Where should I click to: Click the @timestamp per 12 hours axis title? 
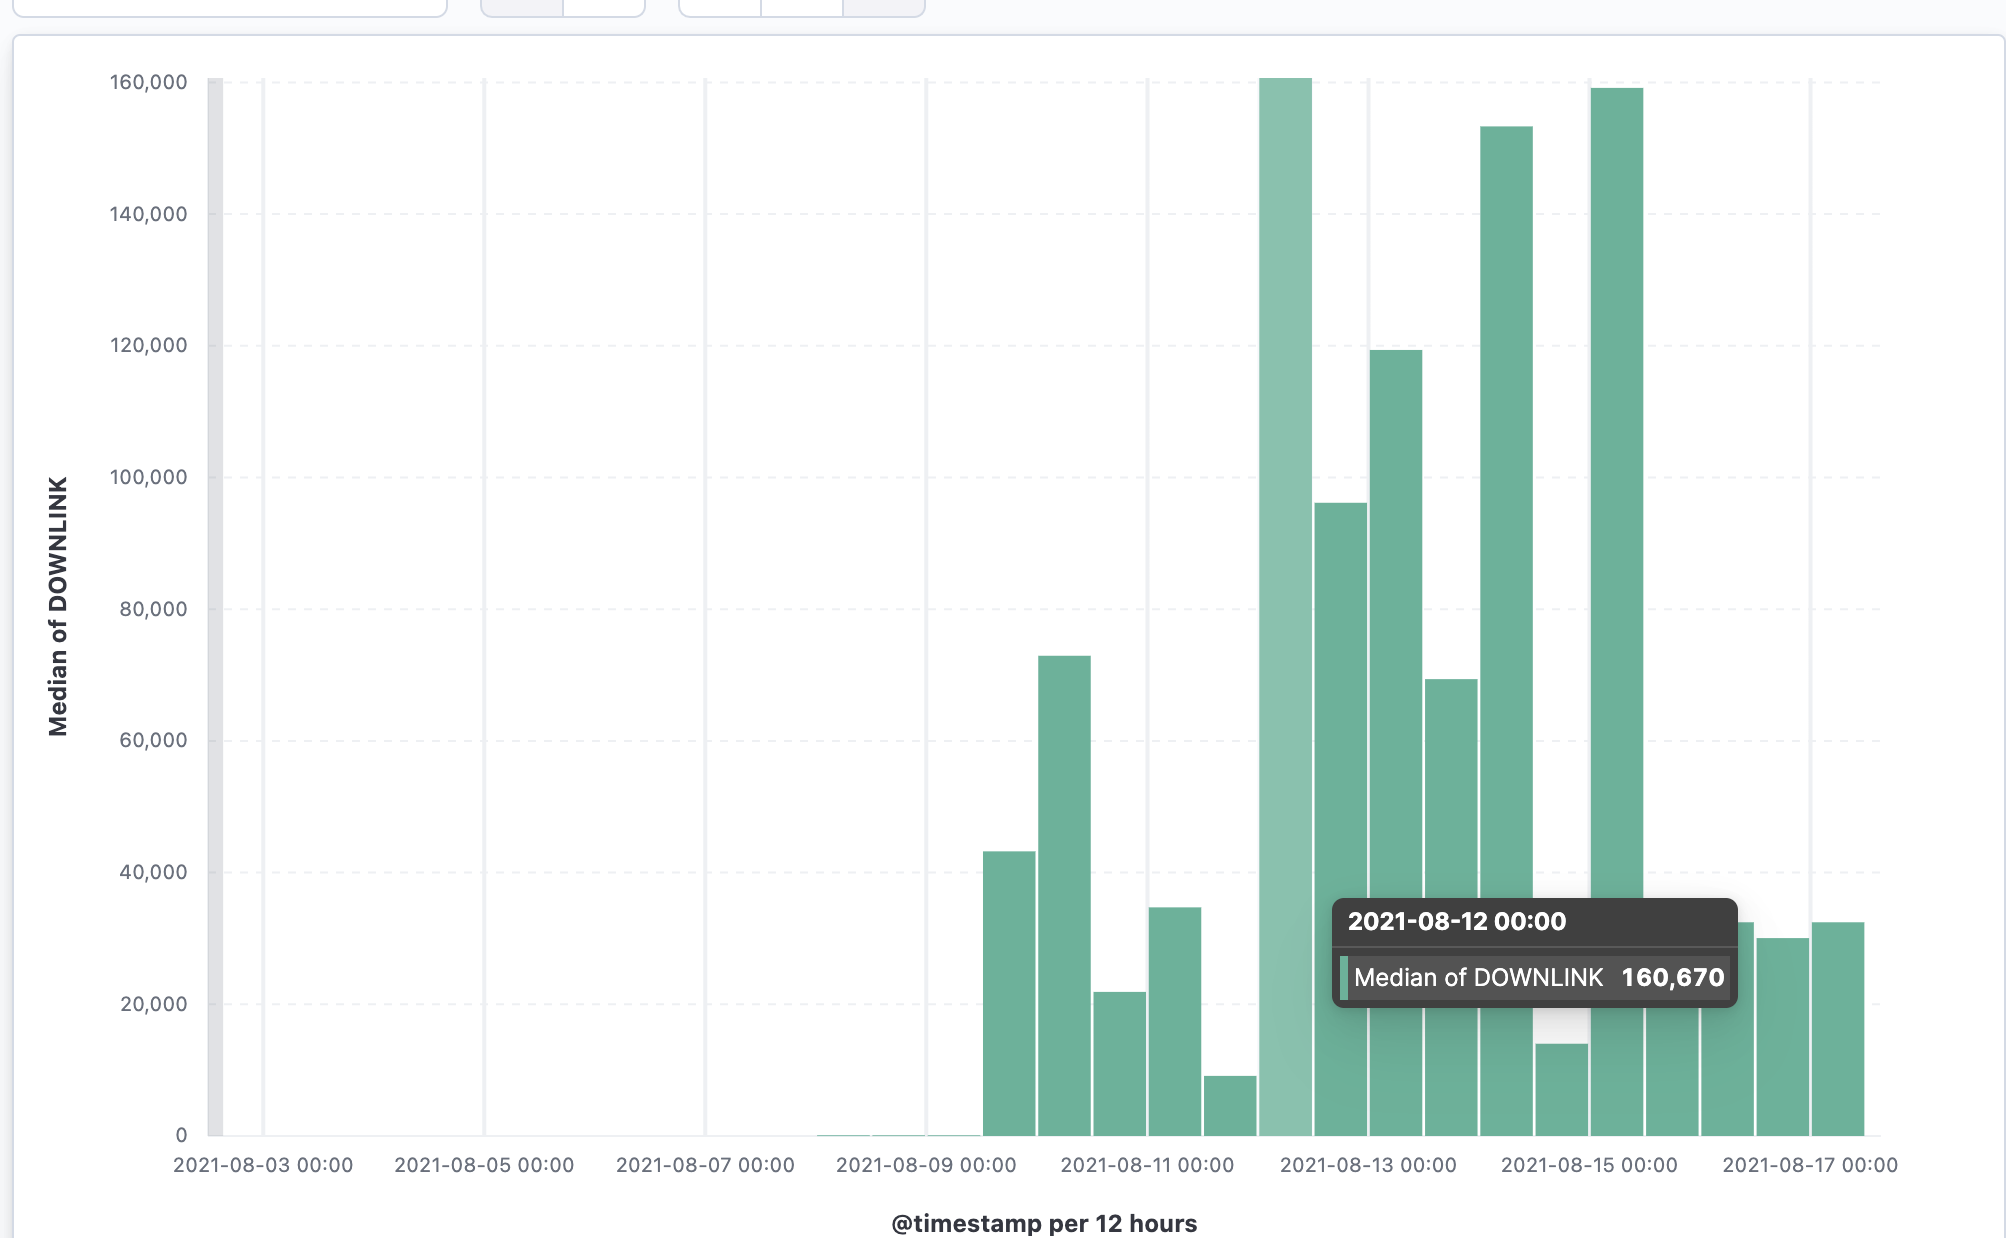1044,1223
